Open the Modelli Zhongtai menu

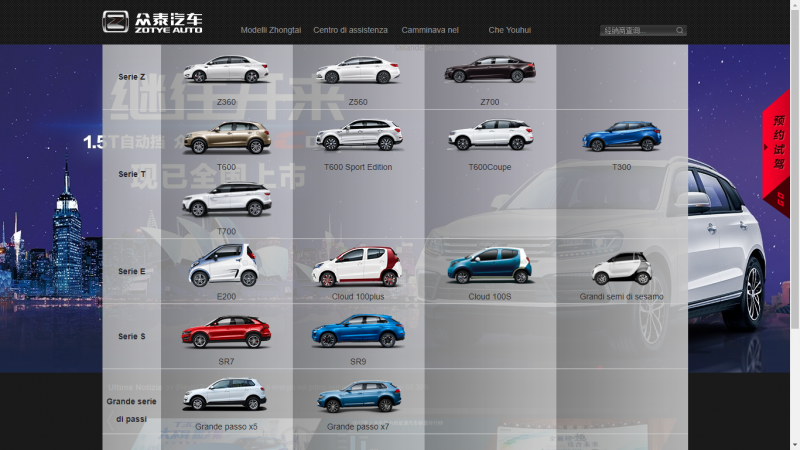[x=270, y=30]
